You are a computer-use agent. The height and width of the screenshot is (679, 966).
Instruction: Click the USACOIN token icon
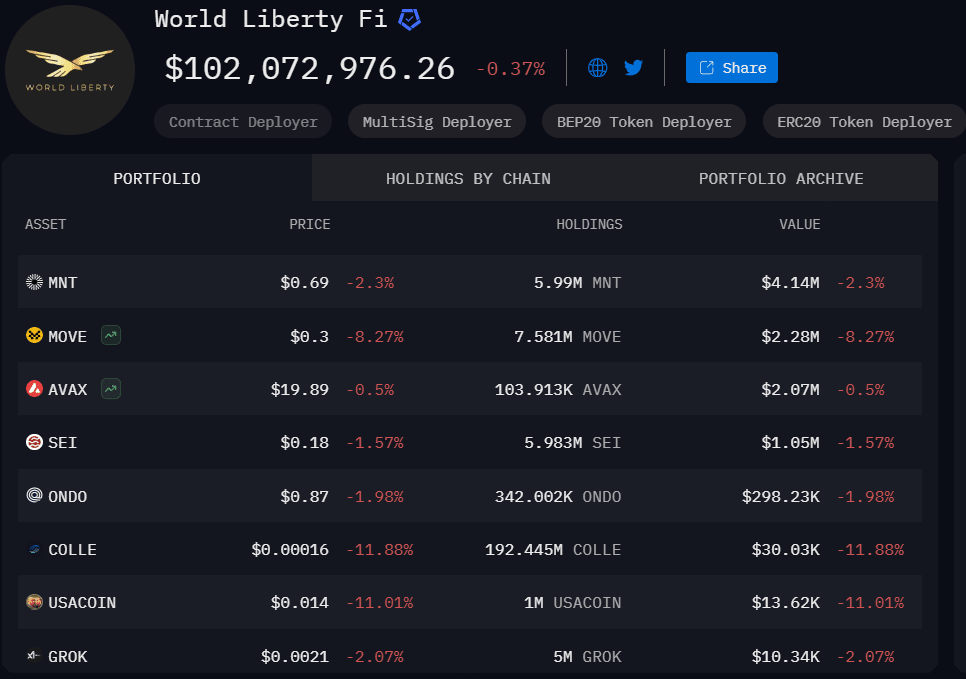click(x=34, y=601)
